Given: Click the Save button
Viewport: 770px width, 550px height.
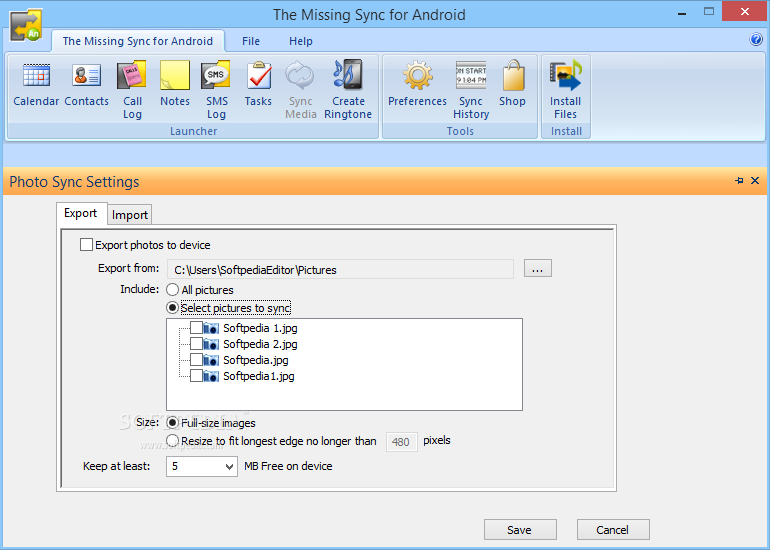Looking at the screenshot, I should tap(520, 530).
